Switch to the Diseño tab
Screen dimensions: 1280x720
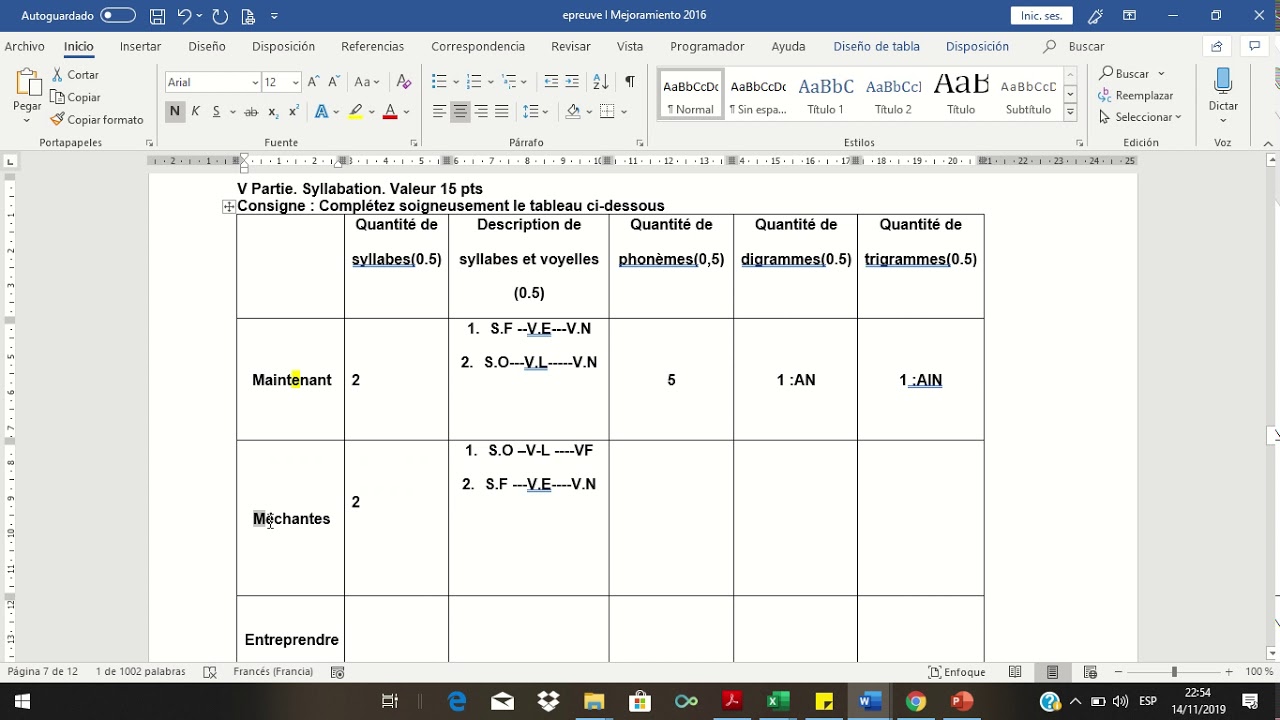pyautogui.click(x=207, y=46)
